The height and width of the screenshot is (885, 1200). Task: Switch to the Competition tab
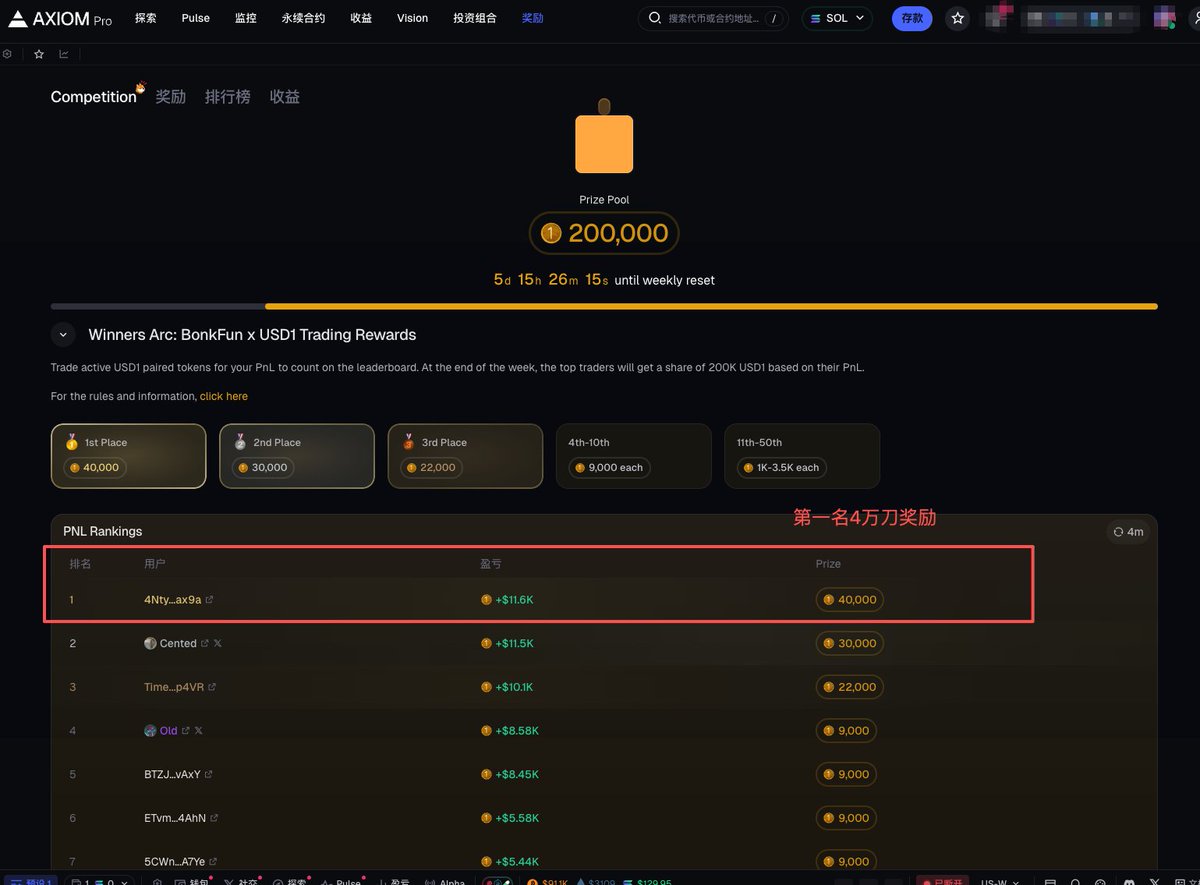pyautogui.click(x=93, y=97)
